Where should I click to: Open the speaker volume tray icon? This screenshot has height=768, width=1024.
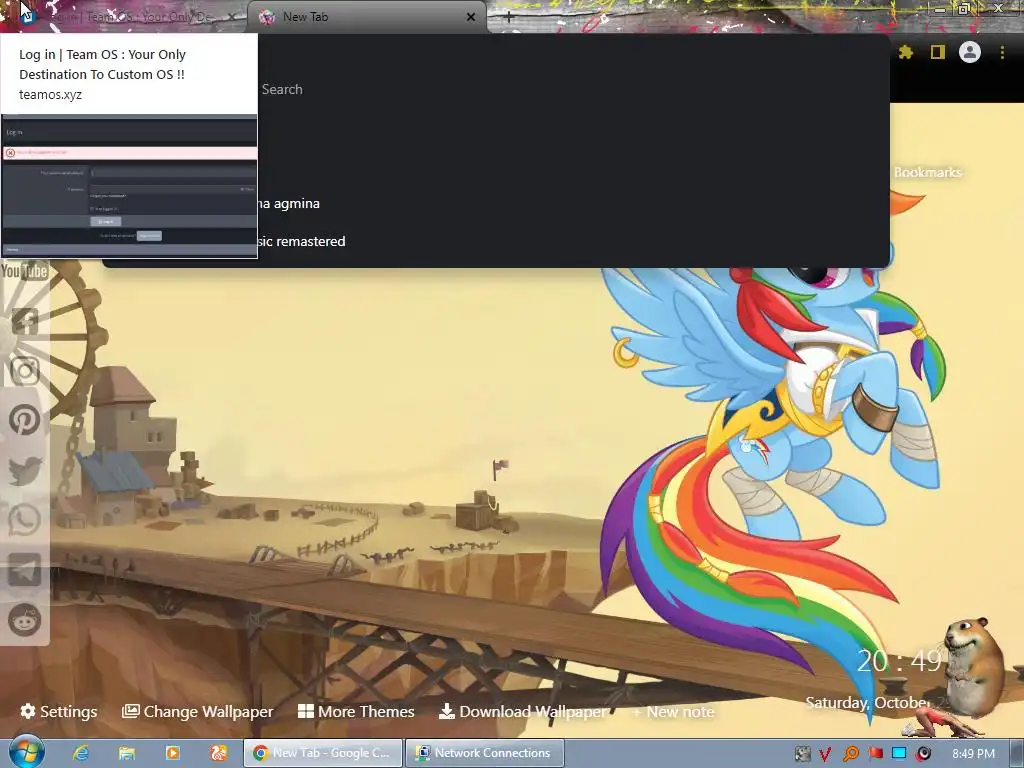(x=923, y=754)
